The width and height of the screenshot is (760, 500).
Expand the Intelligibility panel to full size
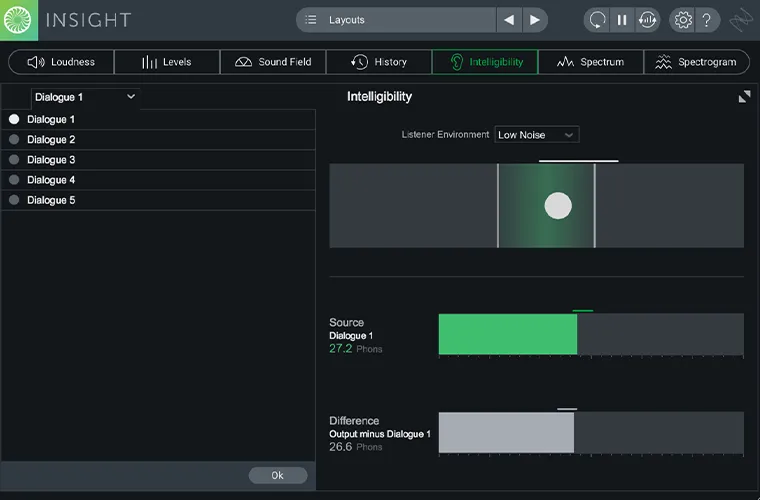click(744, 96)
